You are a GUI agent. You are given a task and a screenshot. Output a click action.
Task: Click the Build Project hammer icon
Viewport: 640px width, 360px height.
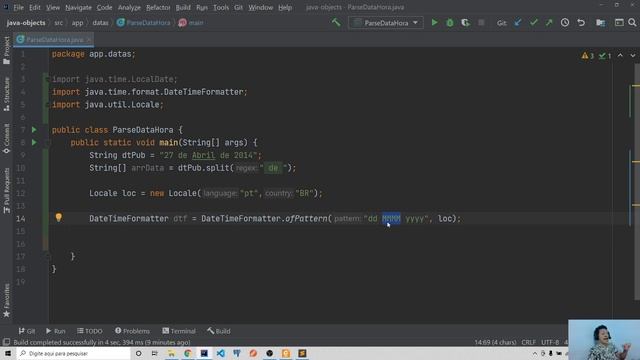click(x=336, y=22)
